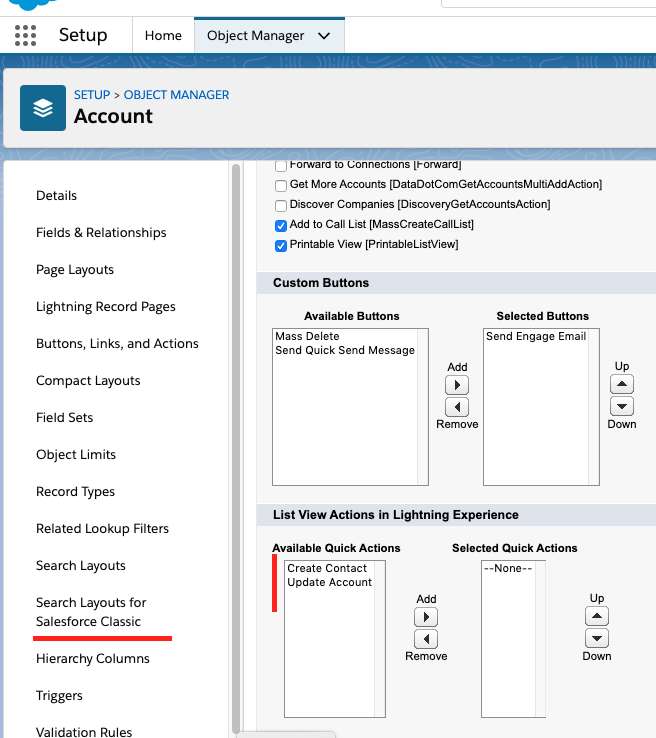This screenshot has width=656, height=738.
Task: Select Mass Delete in Available Buttons
Action: [x=307, y=336]
